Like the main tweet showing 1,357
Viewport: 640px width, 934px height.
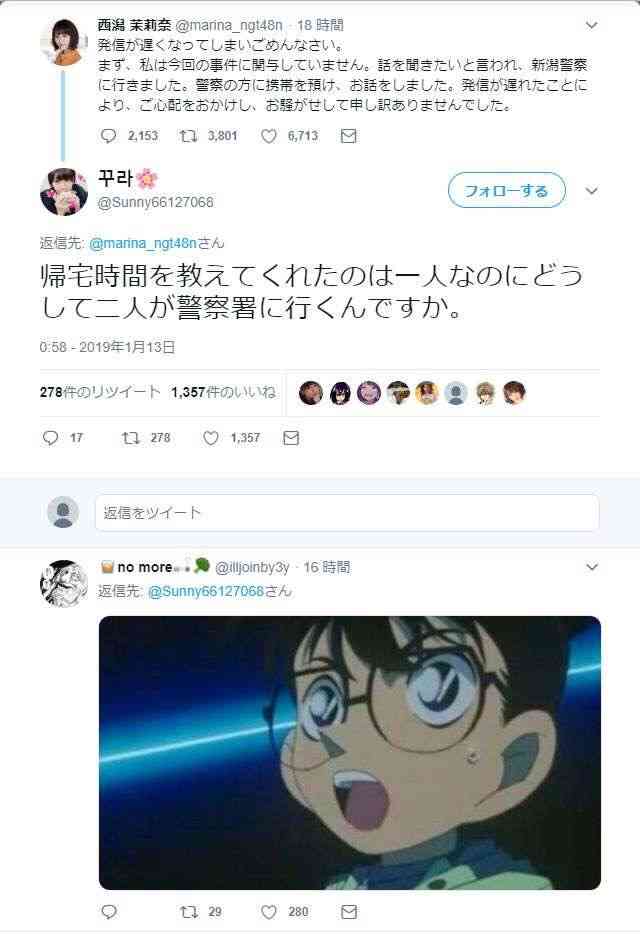tap(211, 438)
